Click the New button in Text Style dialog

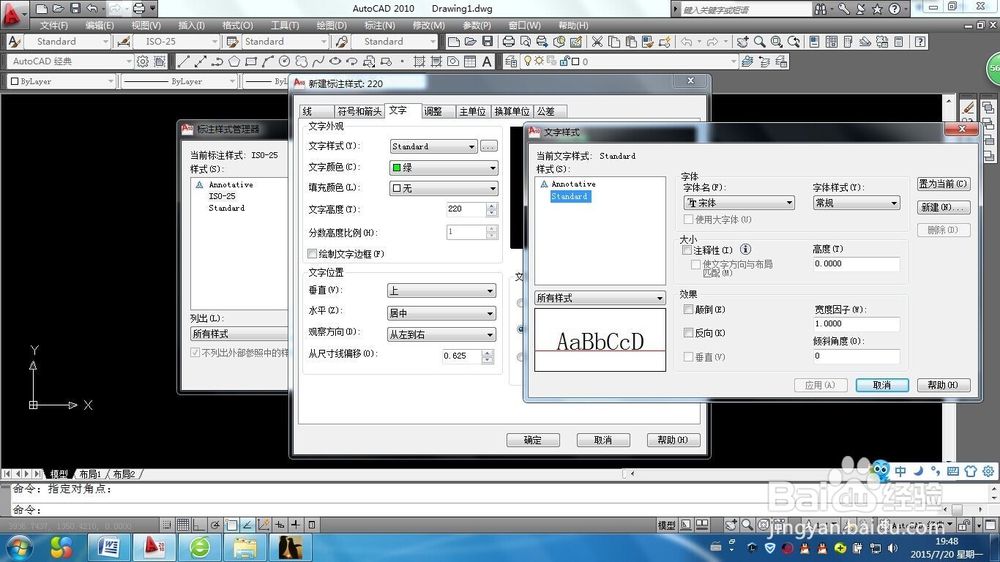[944, 207]
